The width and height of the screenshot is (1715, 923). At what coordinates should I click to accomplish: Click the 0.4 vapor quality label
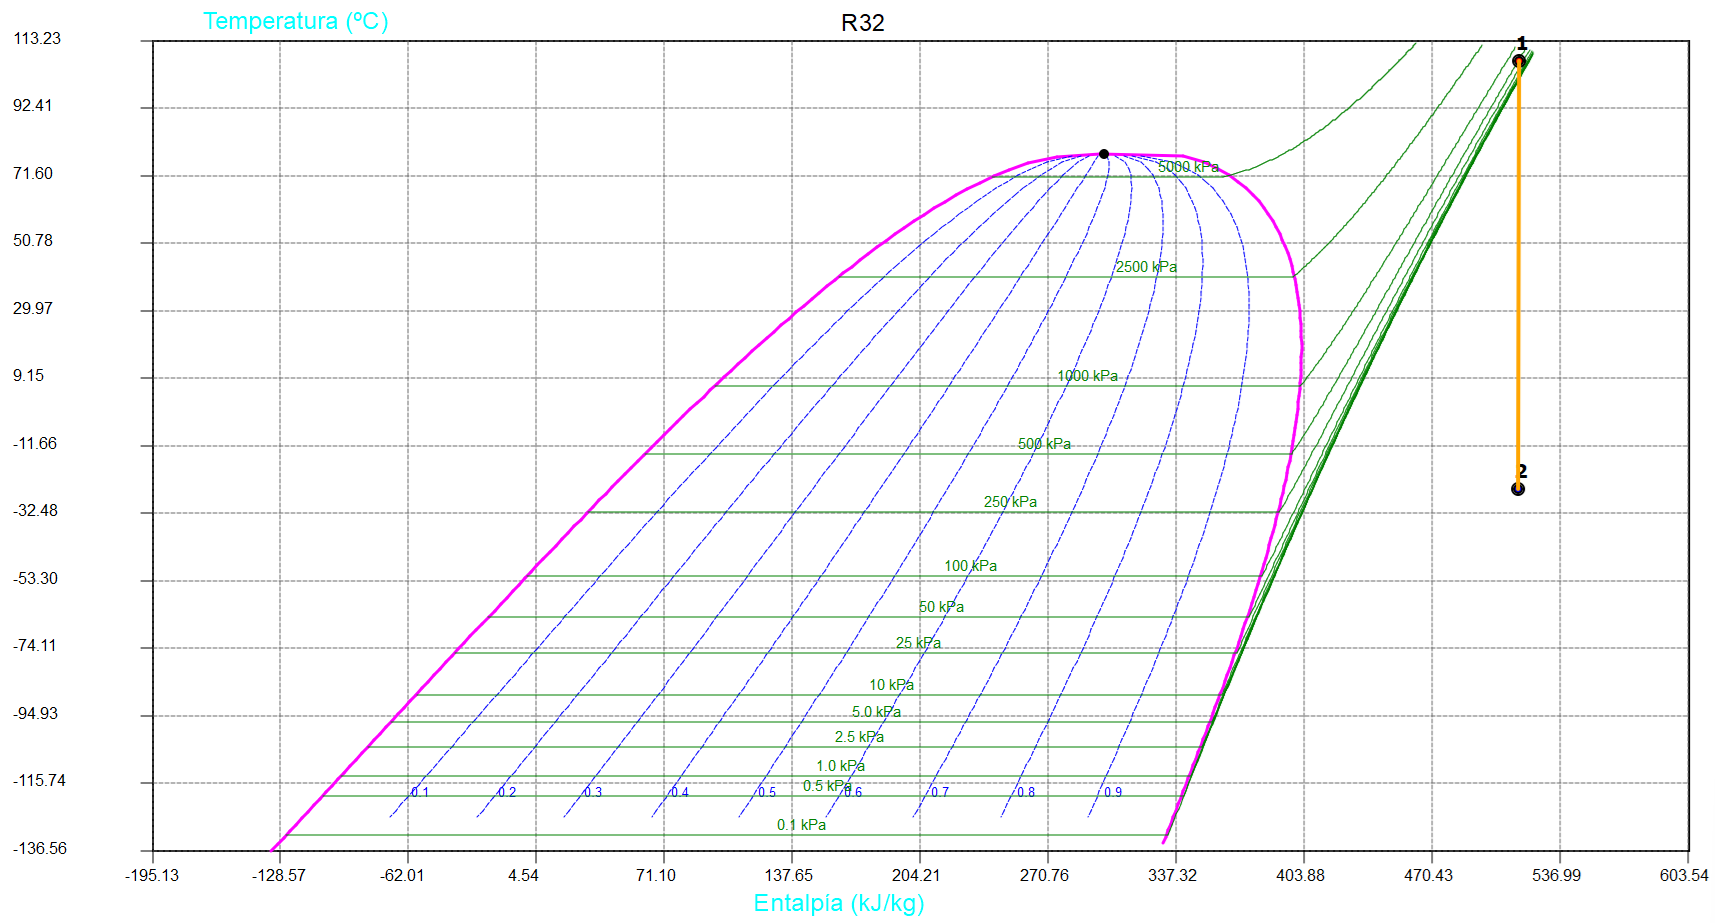680,792
